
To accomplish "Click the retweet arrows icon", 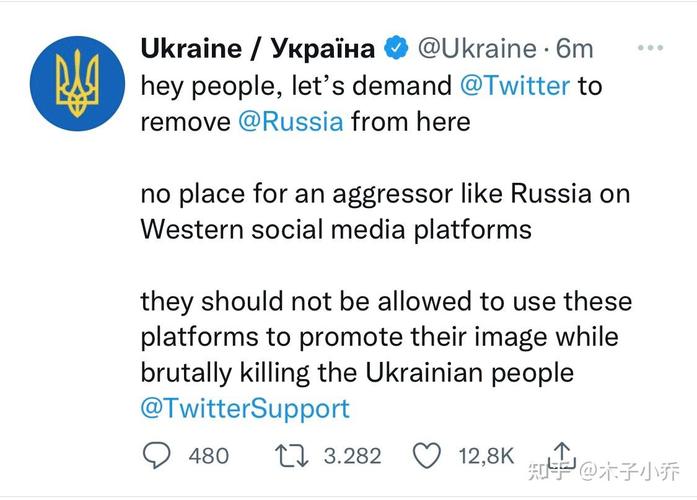I will click(x=293, y=456).
